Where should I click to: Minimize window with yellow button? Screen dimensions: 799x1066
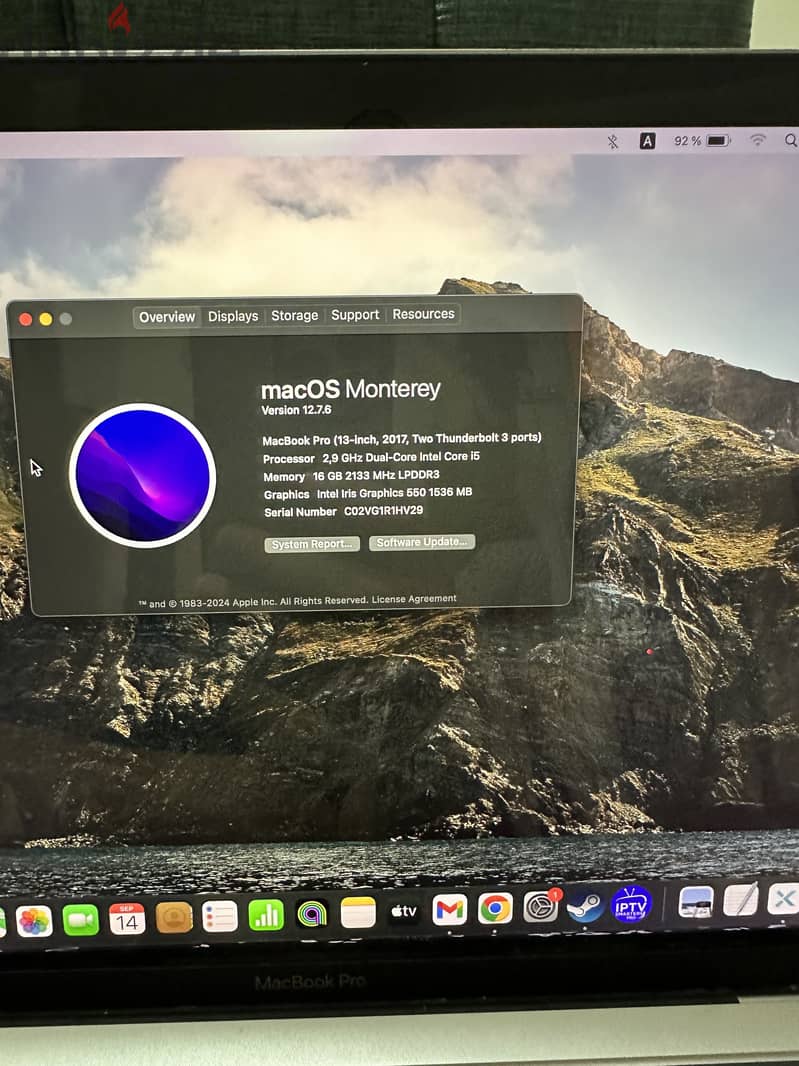46,319
